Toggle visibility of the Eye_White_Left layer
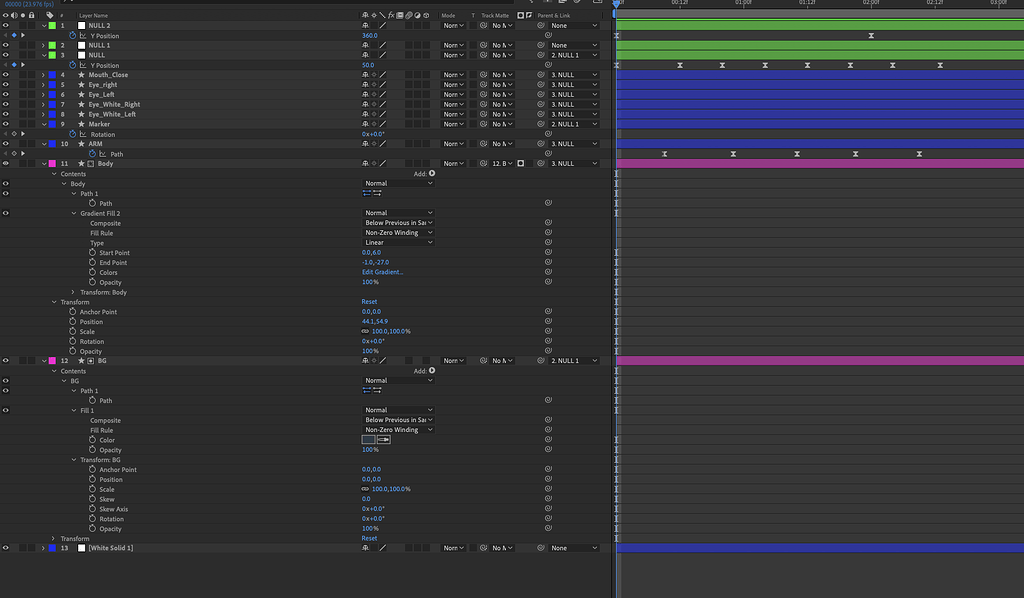 point(6,114)
